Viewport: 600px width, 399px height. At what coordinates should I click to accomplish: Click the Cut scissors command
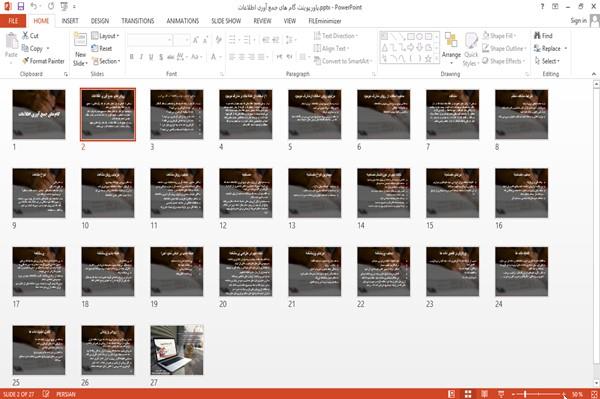30,36
